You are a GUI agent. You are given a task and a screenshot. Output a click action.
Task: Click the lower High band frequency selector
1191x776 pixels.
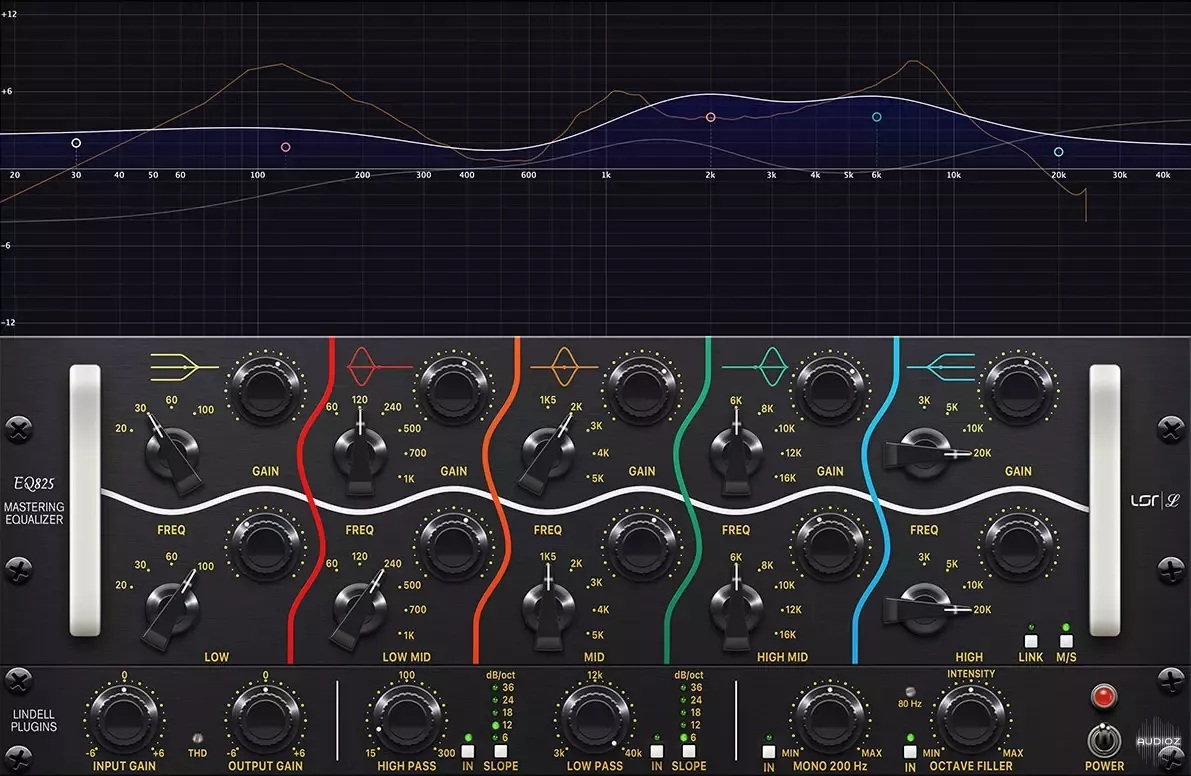(x=925, y=609)
